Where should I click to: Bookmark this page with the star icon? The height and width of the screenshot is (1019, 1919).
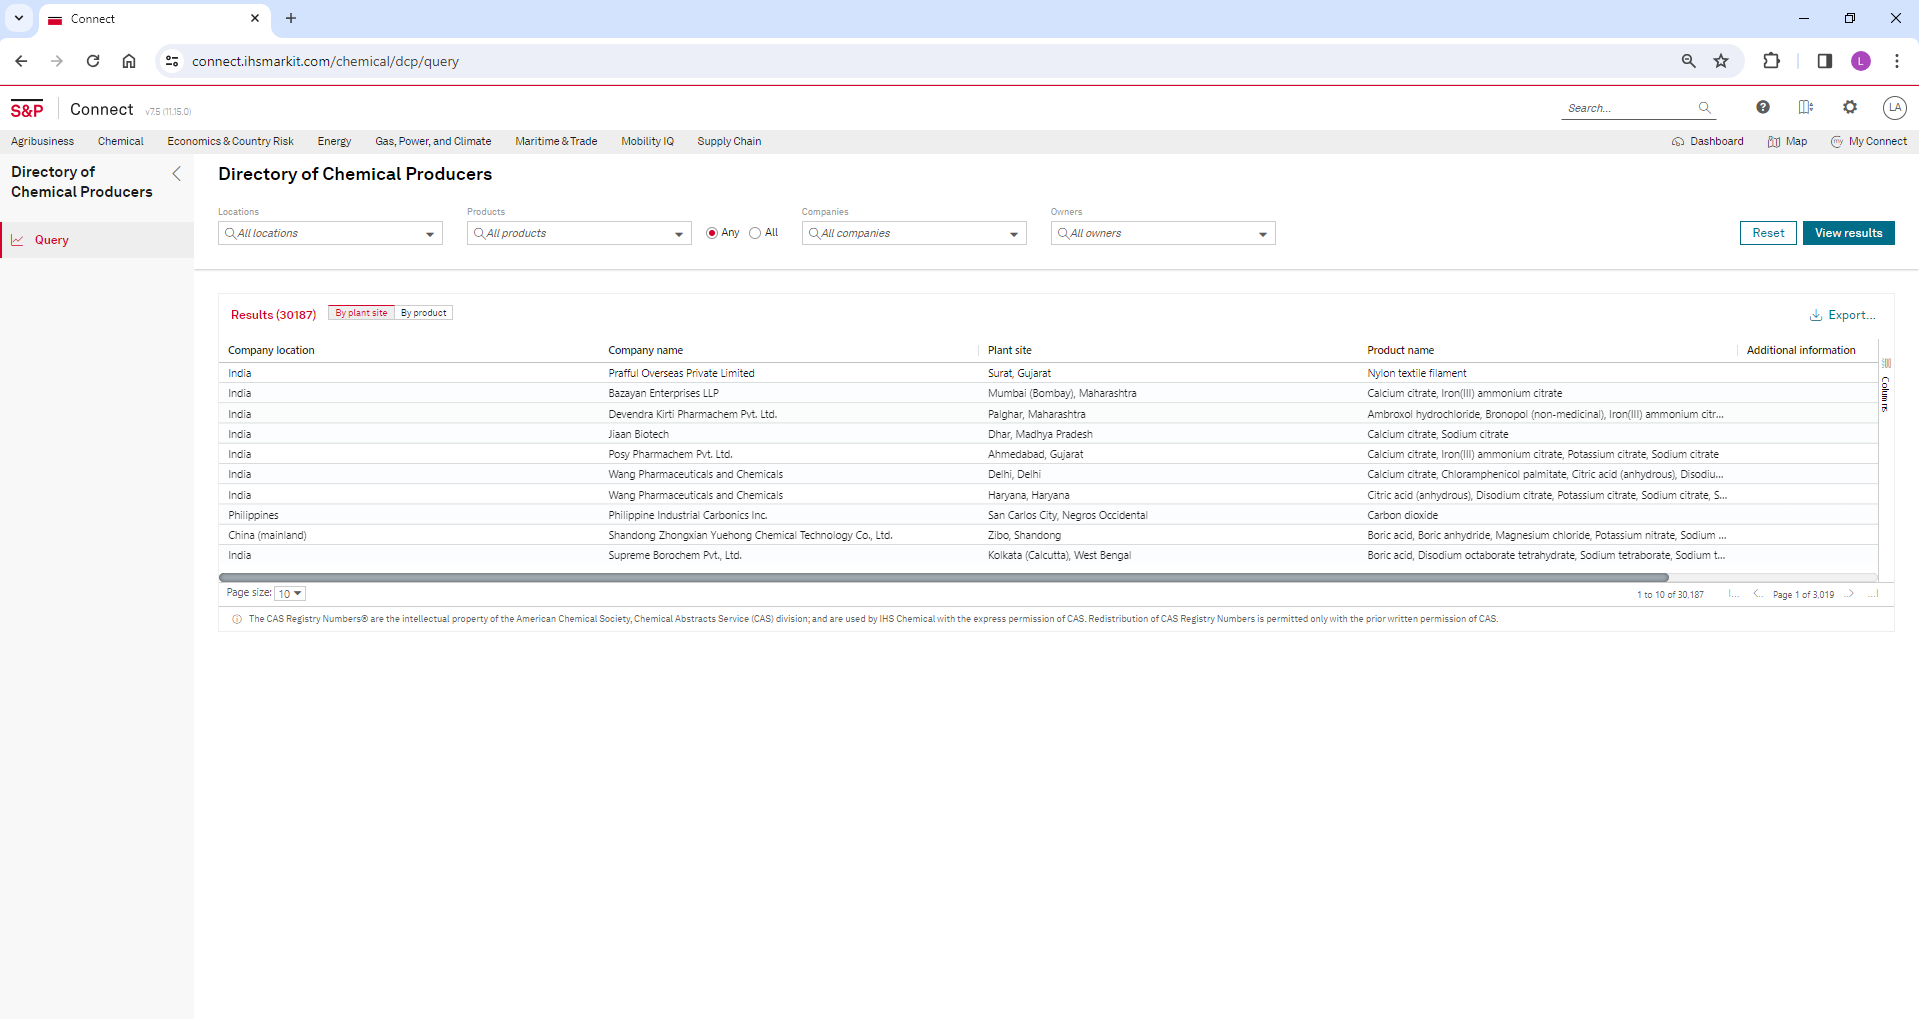coord(1721,61)
